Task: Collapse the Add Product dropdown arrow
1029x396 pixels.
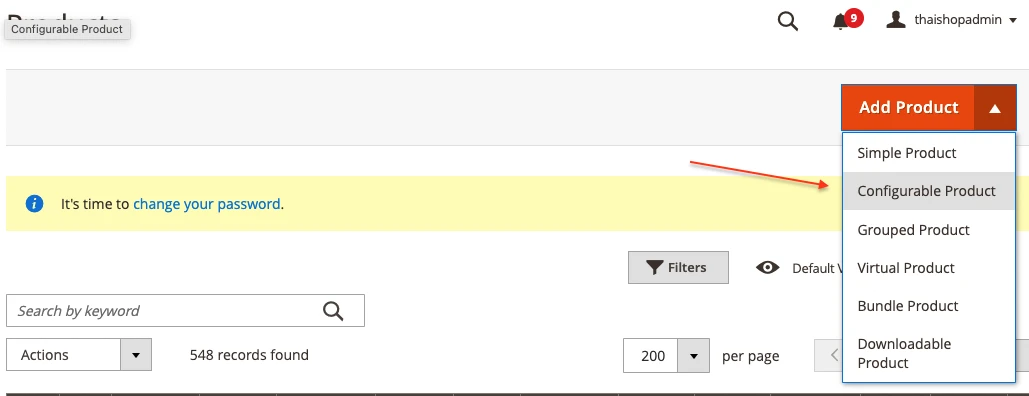Action: [x=995, y=108]
